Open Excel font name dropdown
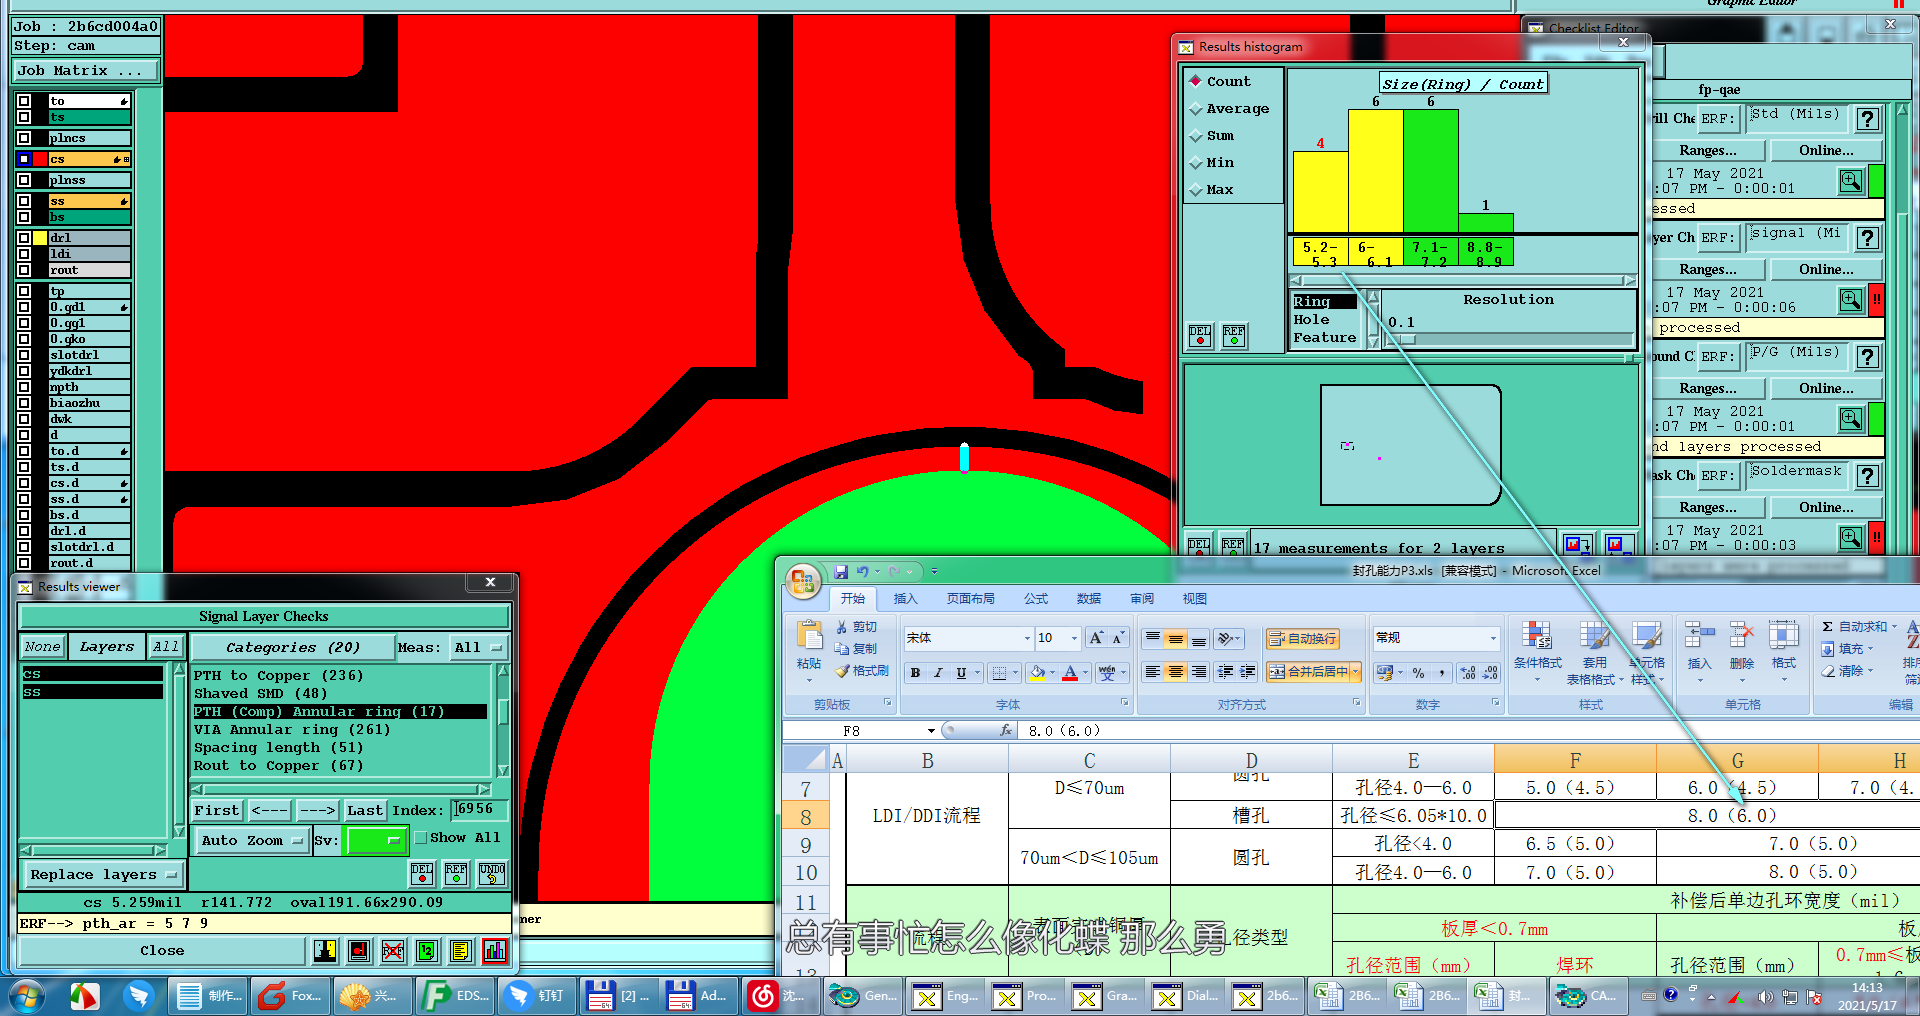The image size is (1920, 1016). coord(1027,638)
